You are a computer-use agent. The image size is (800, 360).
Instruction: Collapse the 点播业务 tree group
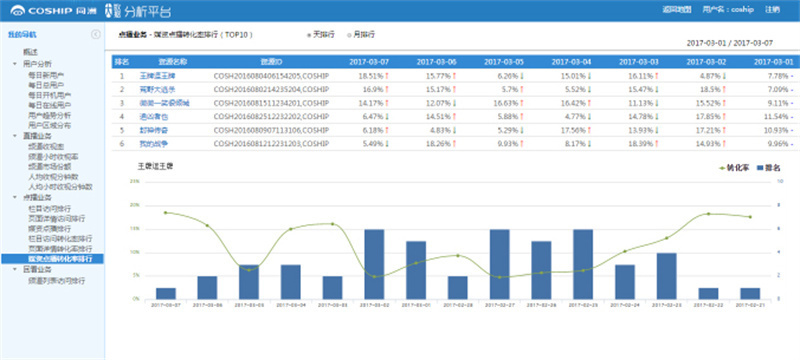coord(14,197)
